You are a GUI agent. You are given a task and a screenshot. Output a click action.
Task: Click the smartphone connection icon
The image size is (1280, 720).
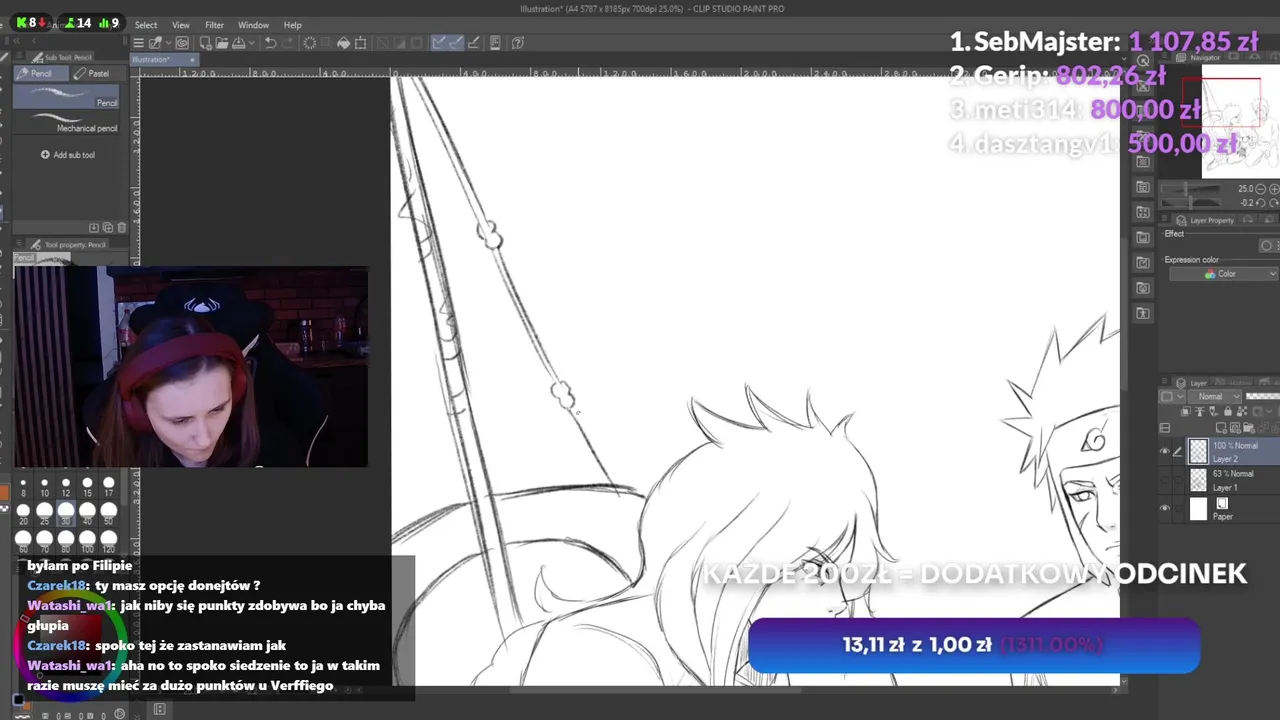[494, 42]
